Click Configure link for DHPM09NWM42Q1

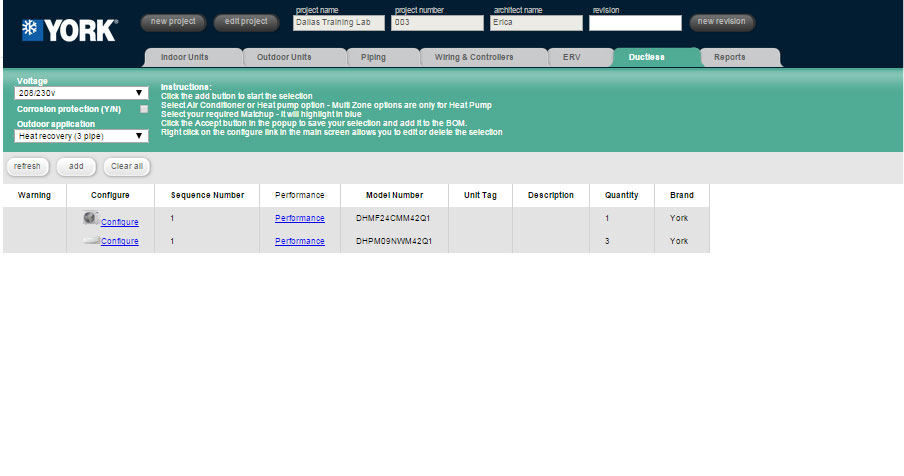[120, 242]
